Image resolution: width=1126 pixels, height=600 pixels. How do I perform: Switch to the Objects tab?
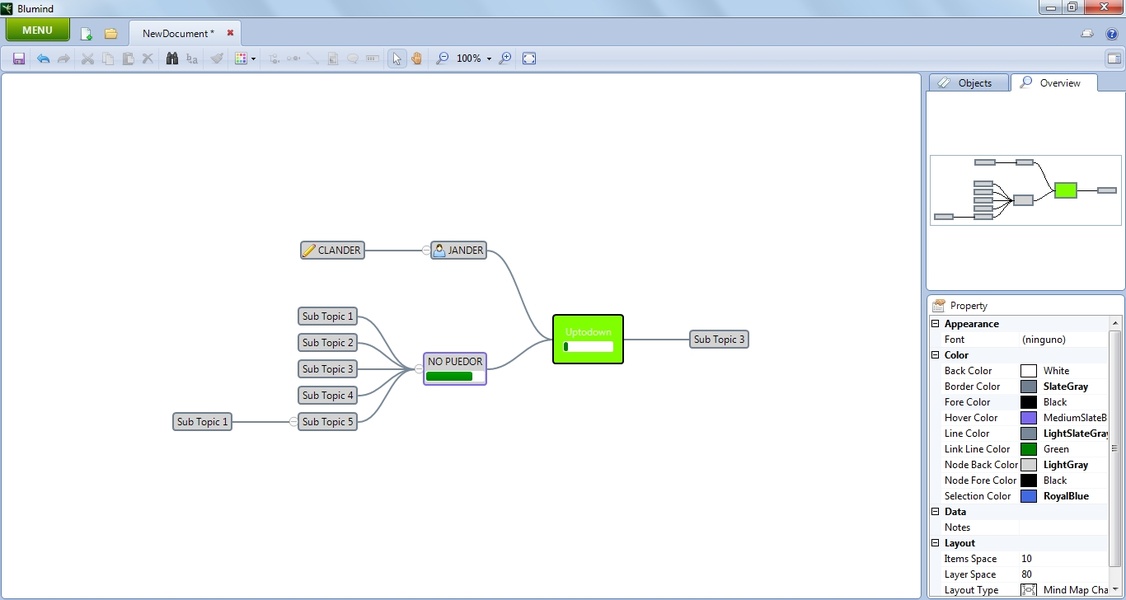coord(966,83)
